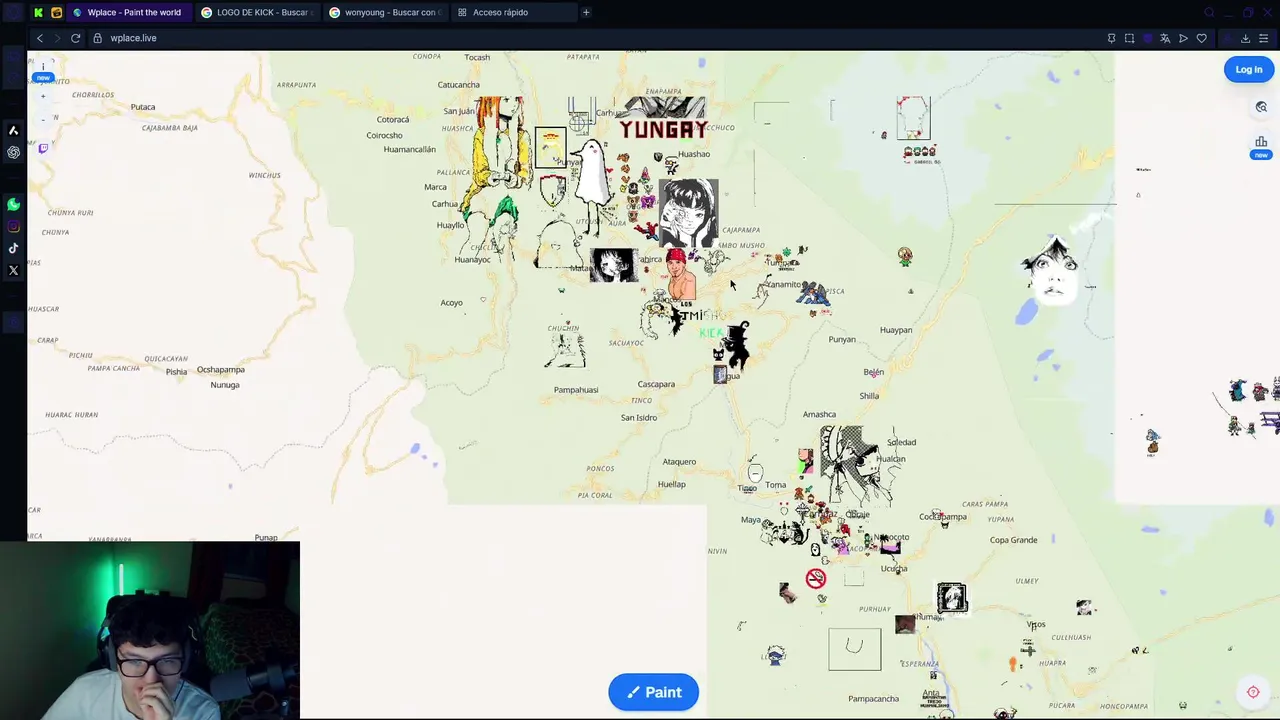Click the snapshot capture icon
The height and width of the screenshot is (720, 1280).
(1129, 38)
